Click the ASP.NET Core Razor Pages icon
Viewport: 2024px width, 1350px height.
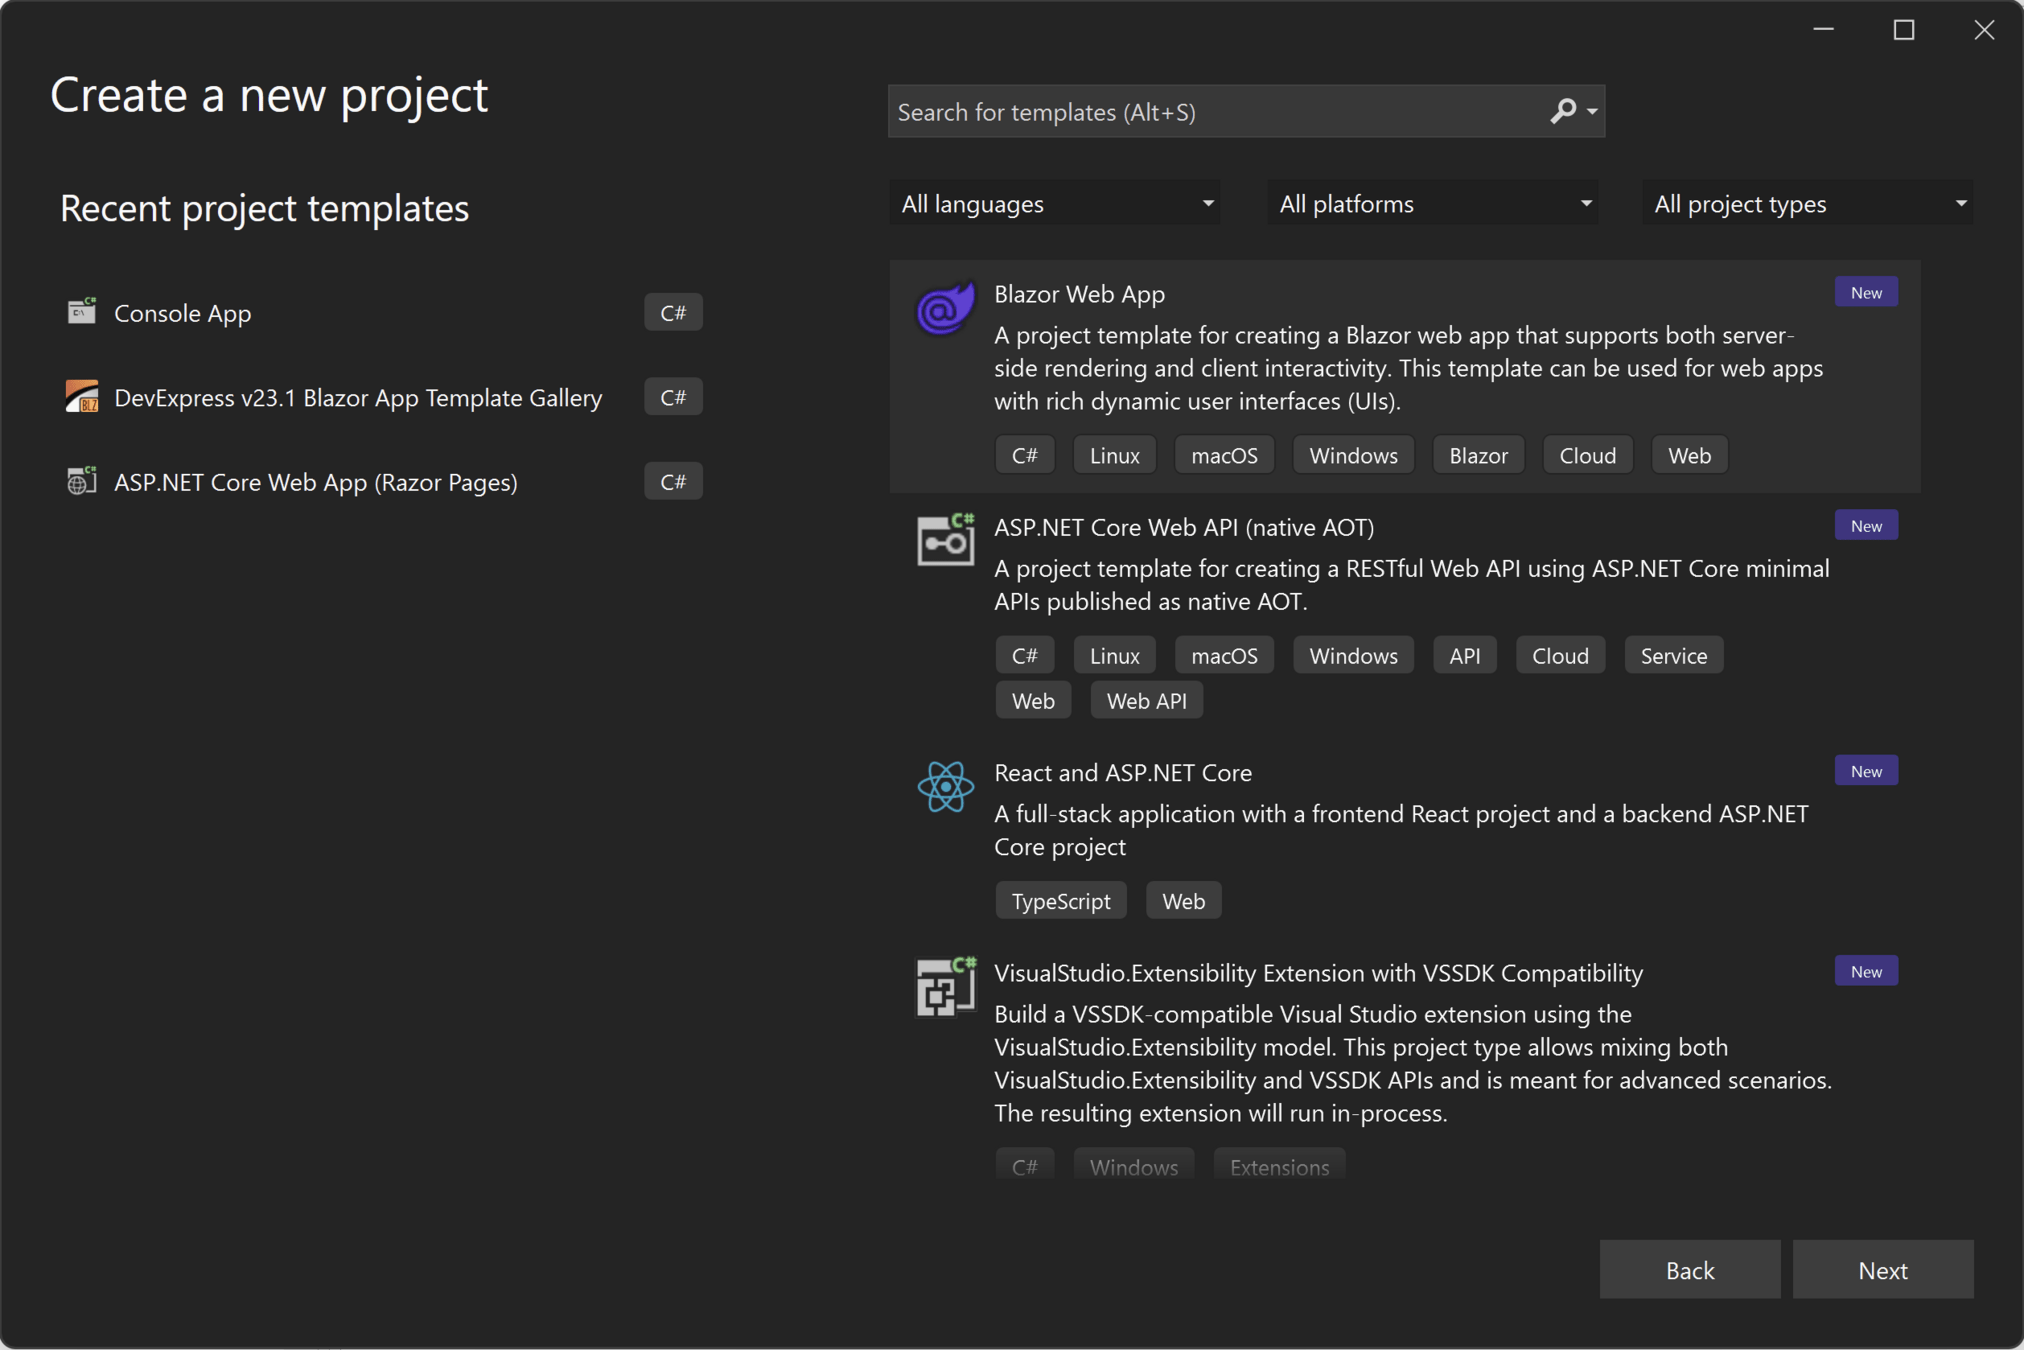pos(82,481)
